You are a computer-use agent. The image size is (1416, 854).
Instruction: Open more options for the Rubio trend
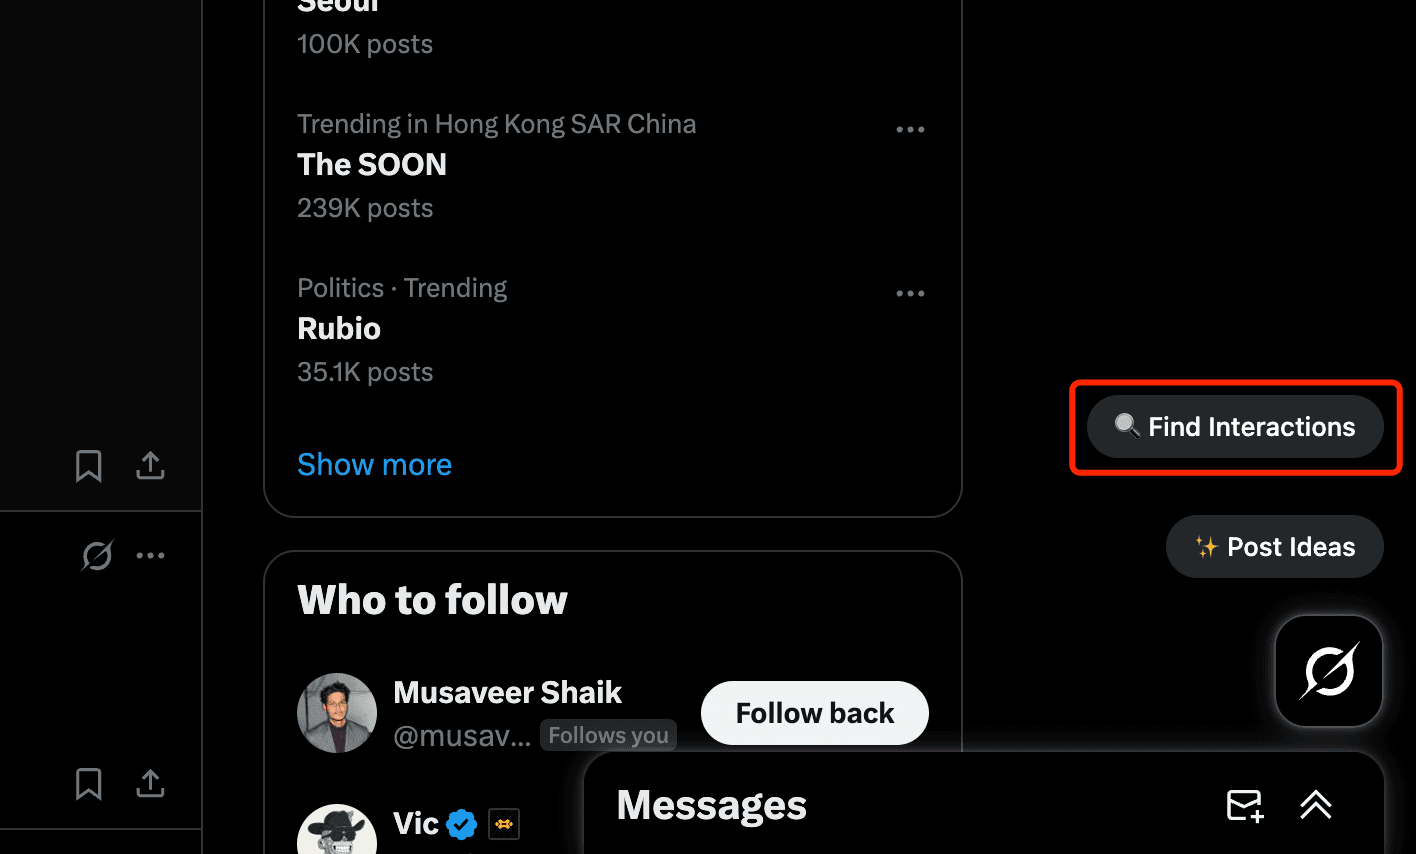click(x=910, y=294)
